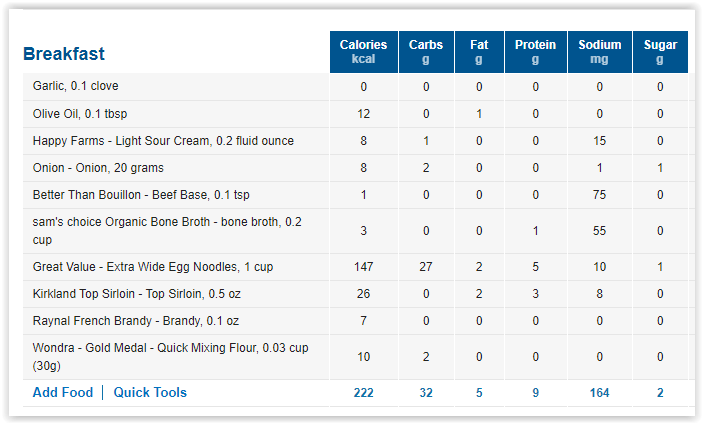Click the Add Food link

[x=63, y=392]
